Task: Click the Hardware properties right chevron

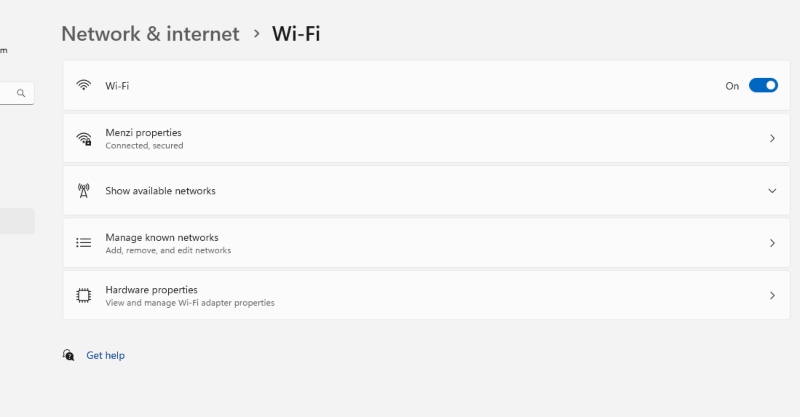Action: (x=772, y=295)
